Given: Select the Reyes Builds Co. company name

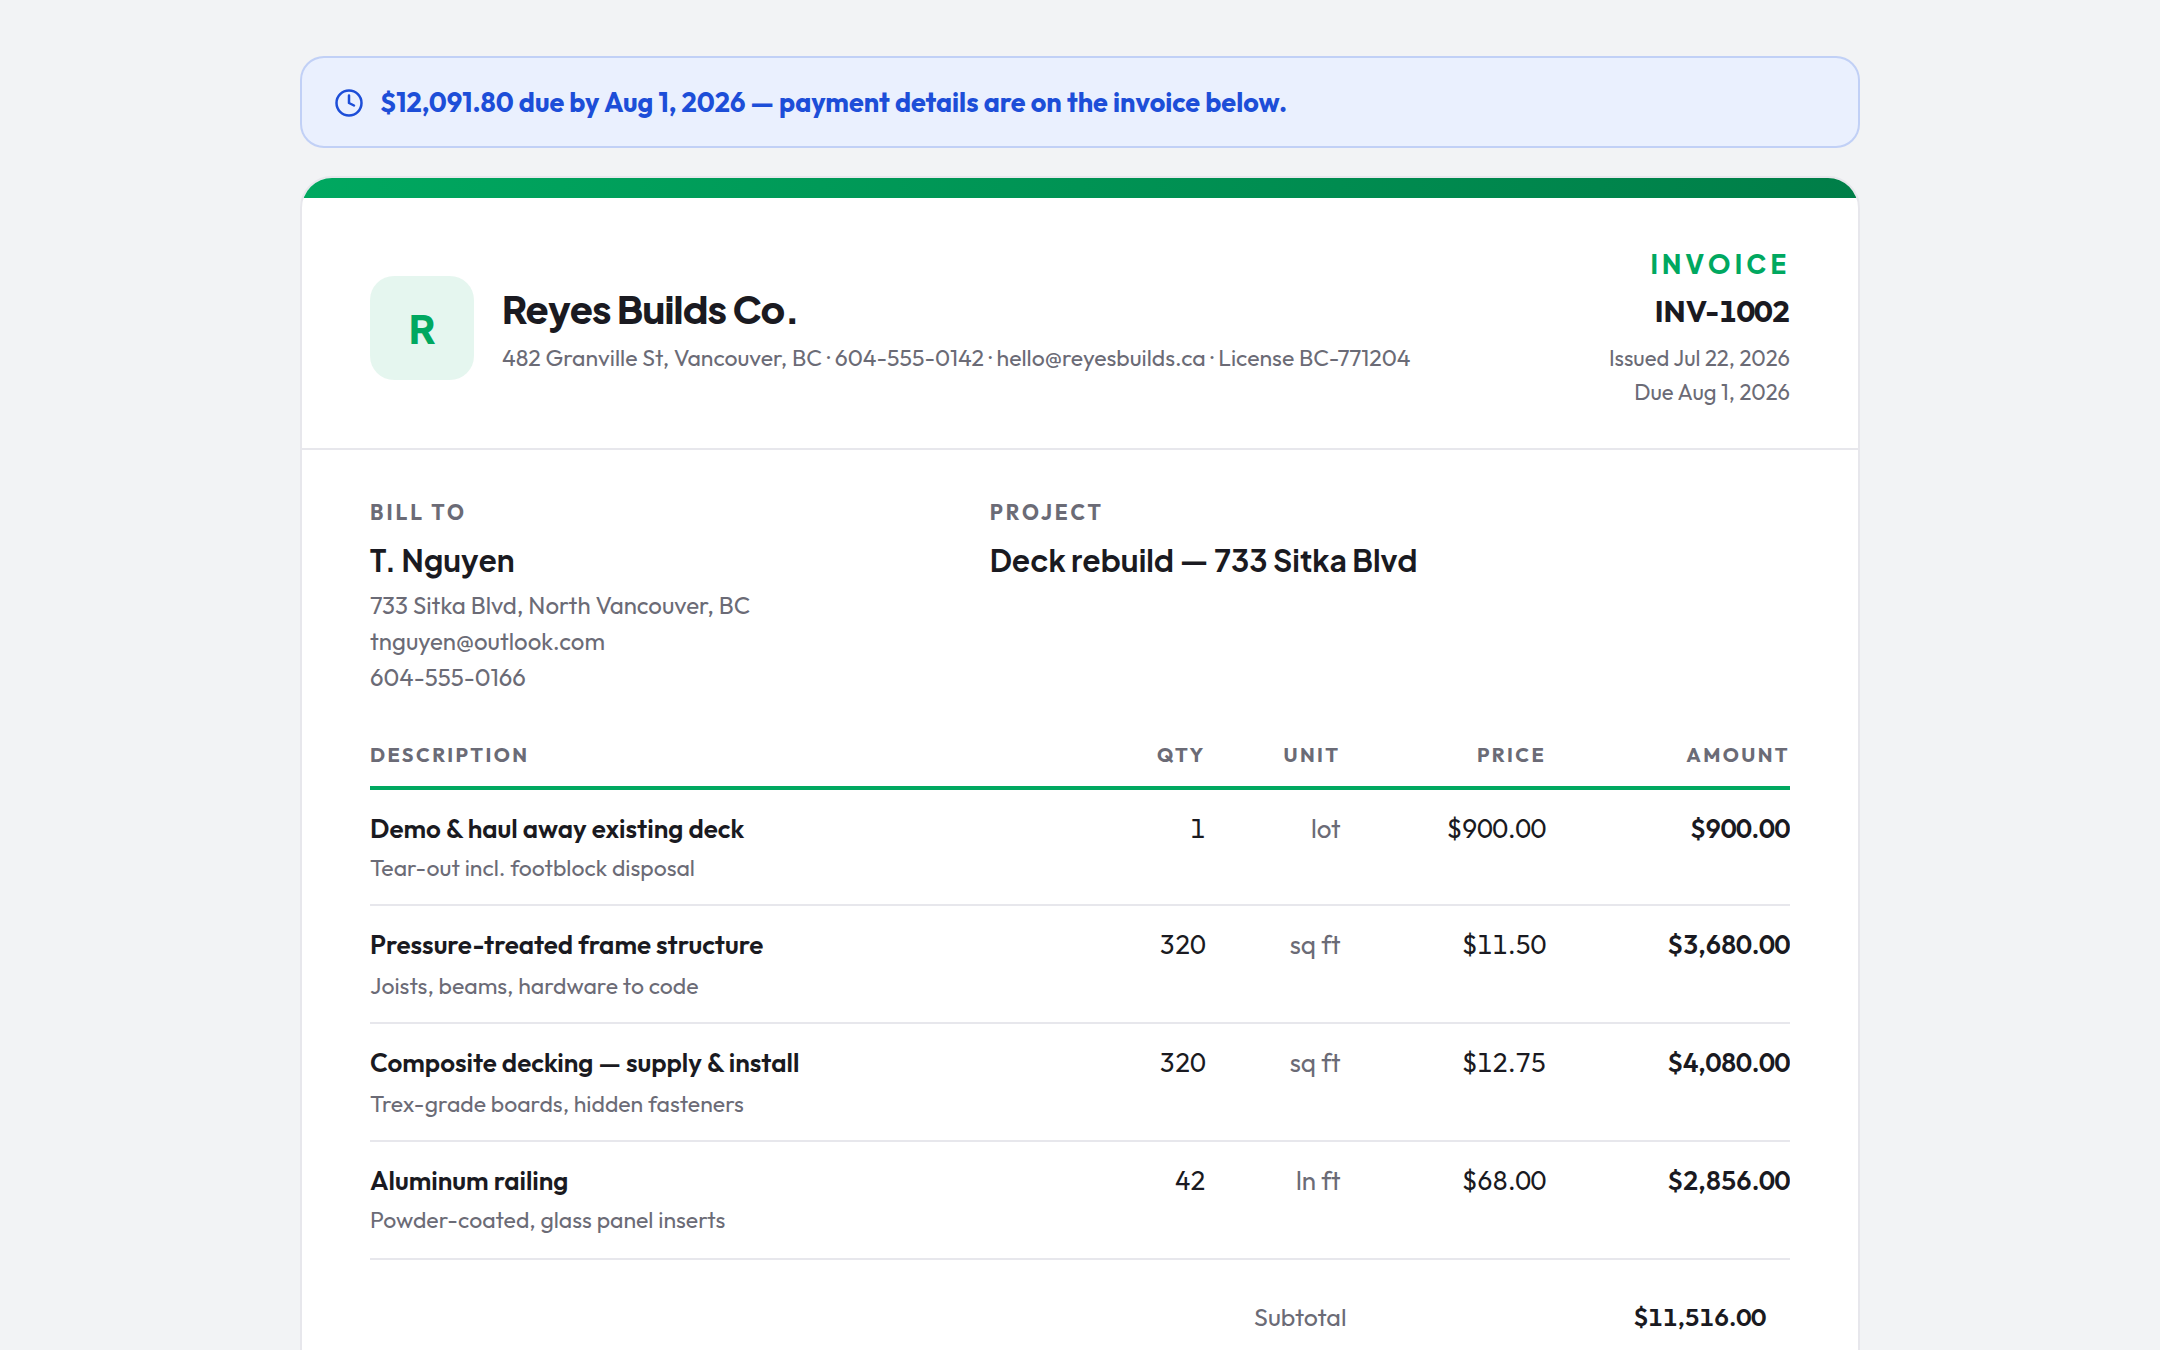Looking at the screenshot, I should (x=649, y=311).
